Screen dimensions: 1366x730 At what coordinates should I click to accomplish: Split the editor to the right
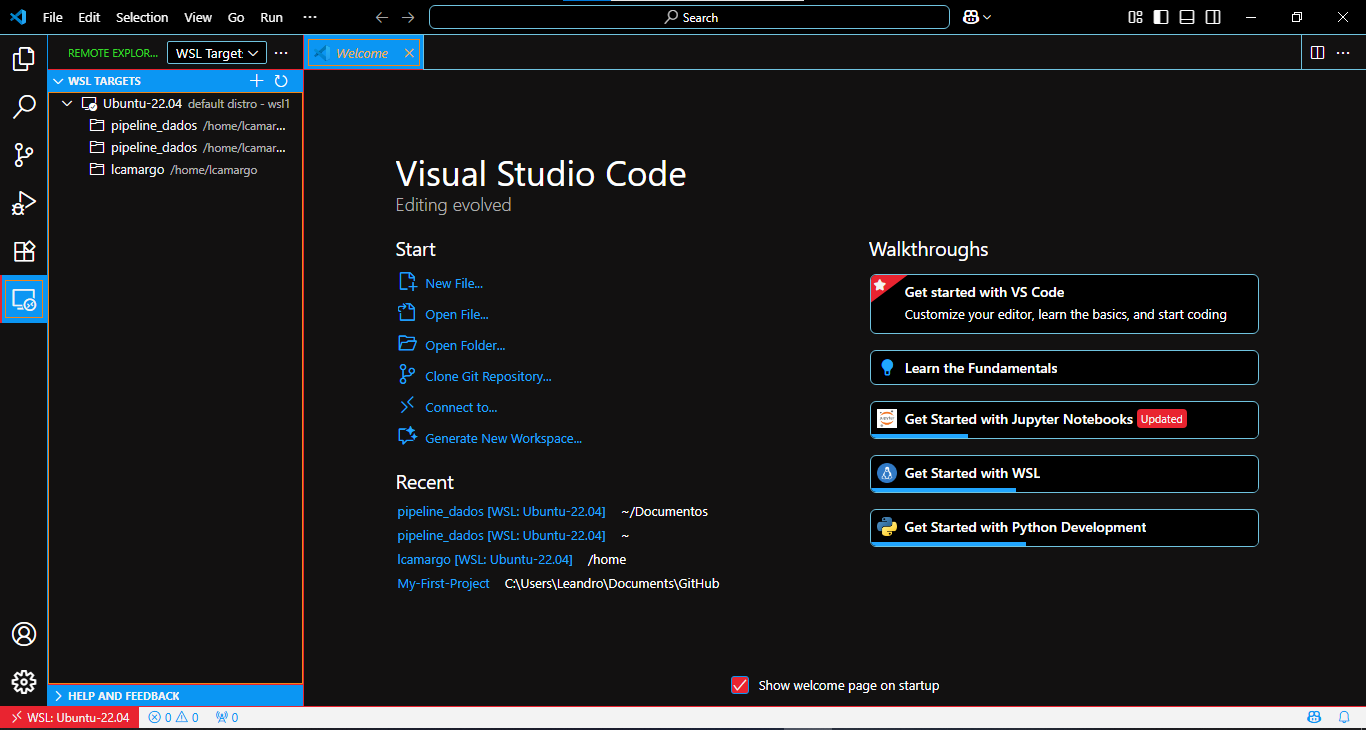tap(1318, 53)
